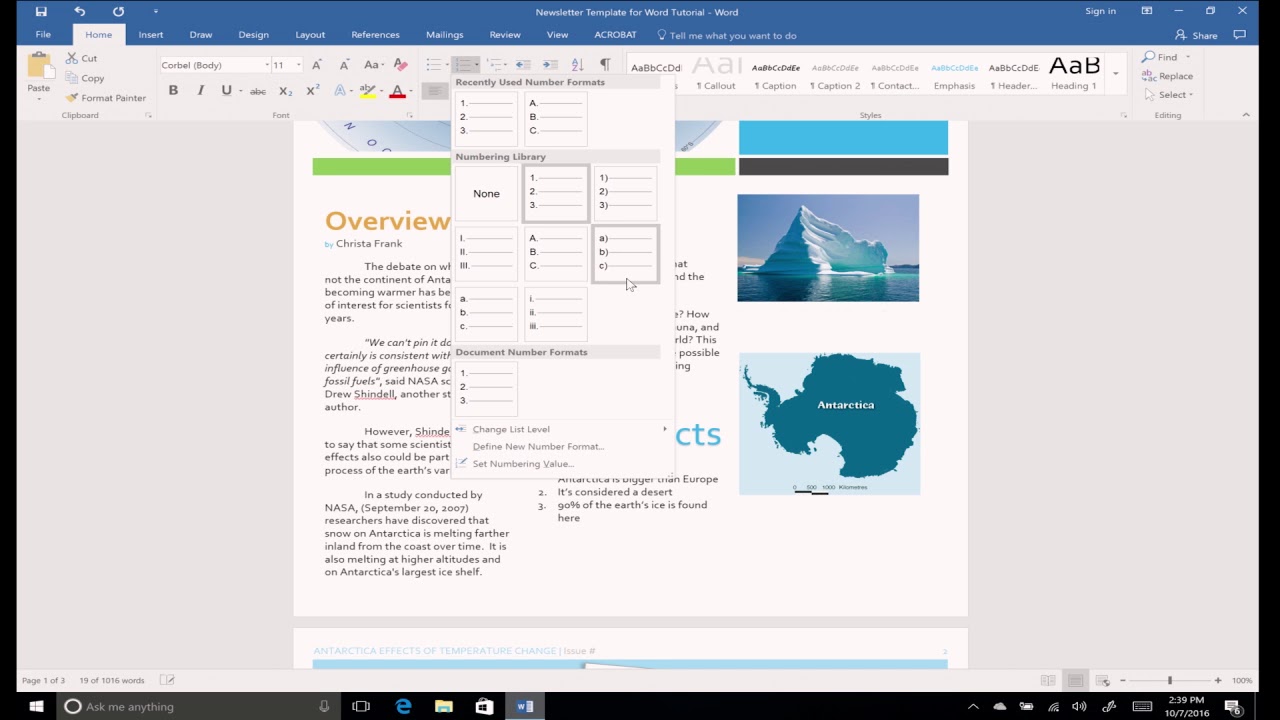This screenshot has width=1280, height=720.
Task: Click the Text Effects icon
Action: tap(340, 91)
